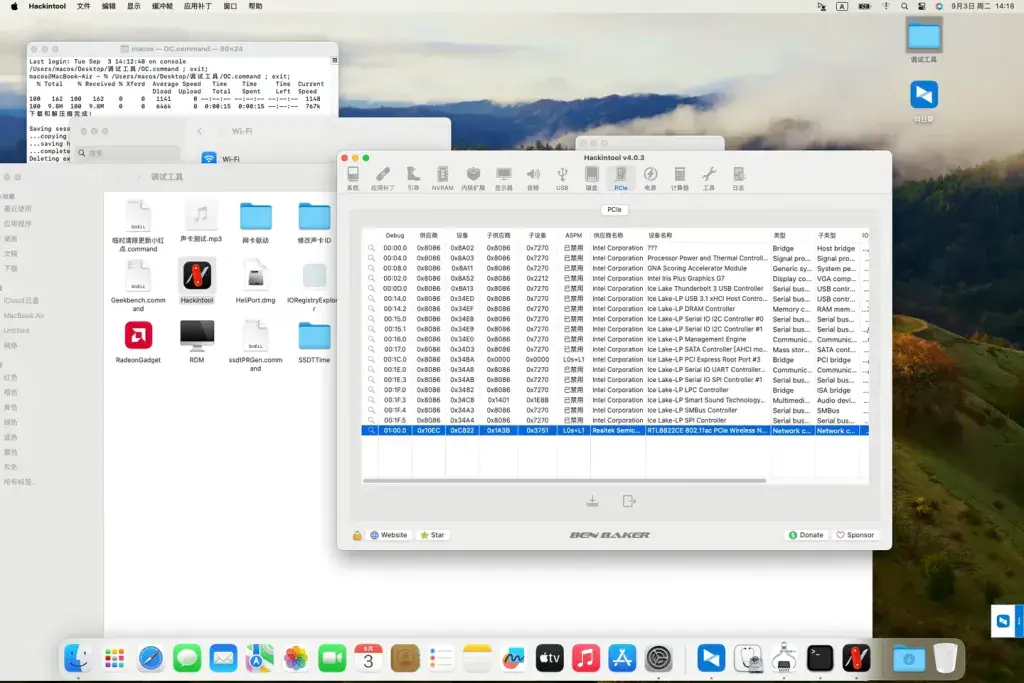This screenshot has height=683, width=1024.
Task: Open the 系统 (System) section in Hackintool
Action: click(x=353, y=178)
